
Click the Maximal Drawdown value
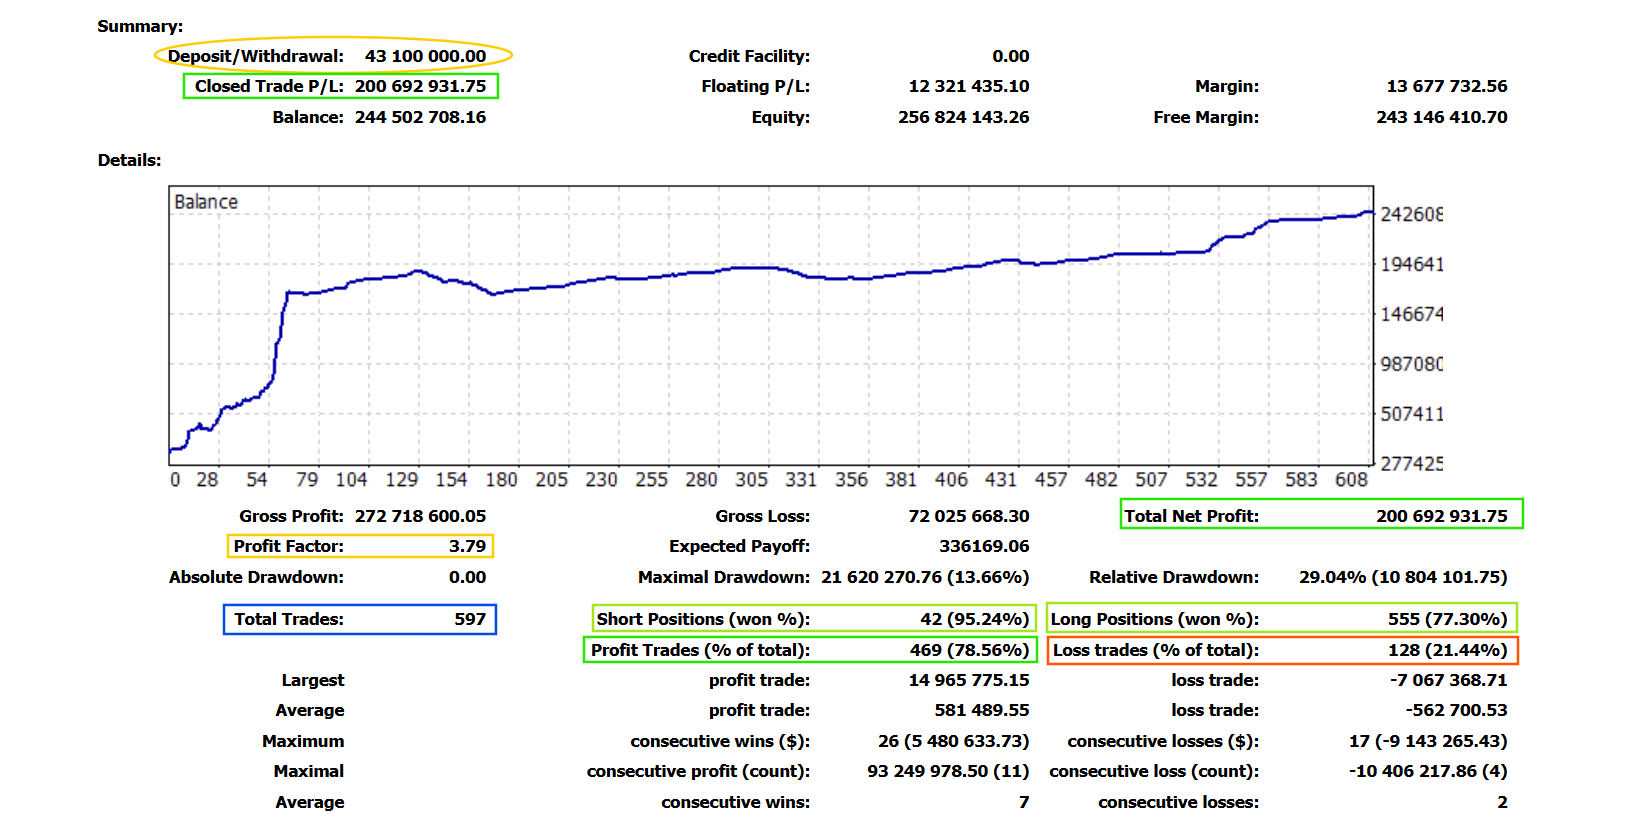(924, 577)
